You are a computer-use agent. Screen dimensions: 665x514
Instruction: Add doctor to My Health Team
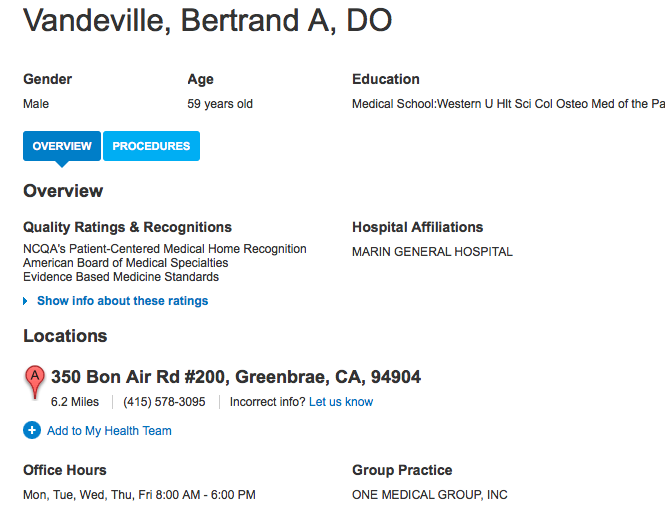click(109, 430)
